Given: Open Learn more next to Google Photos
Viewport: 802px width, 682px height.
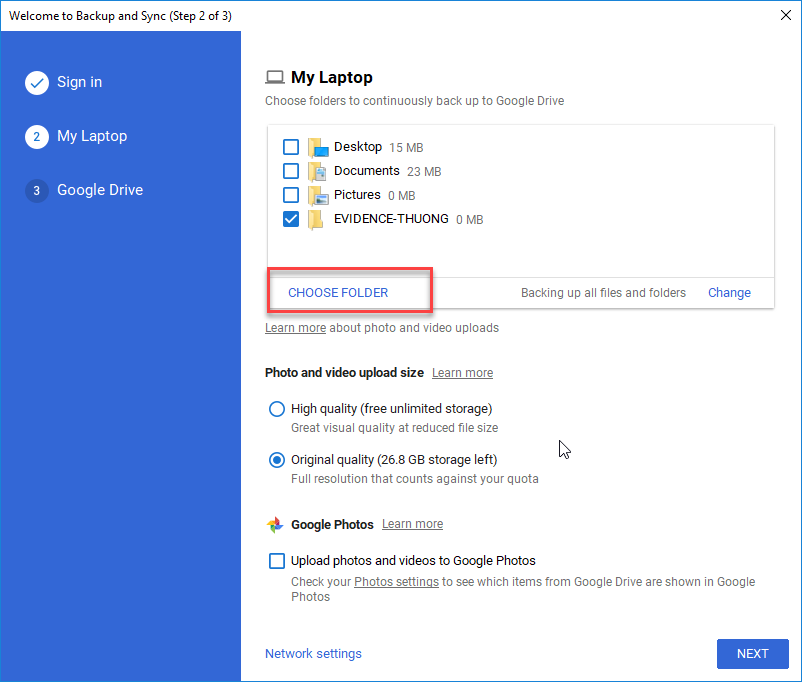Looking at the screenshot, I should pos(412,524).
